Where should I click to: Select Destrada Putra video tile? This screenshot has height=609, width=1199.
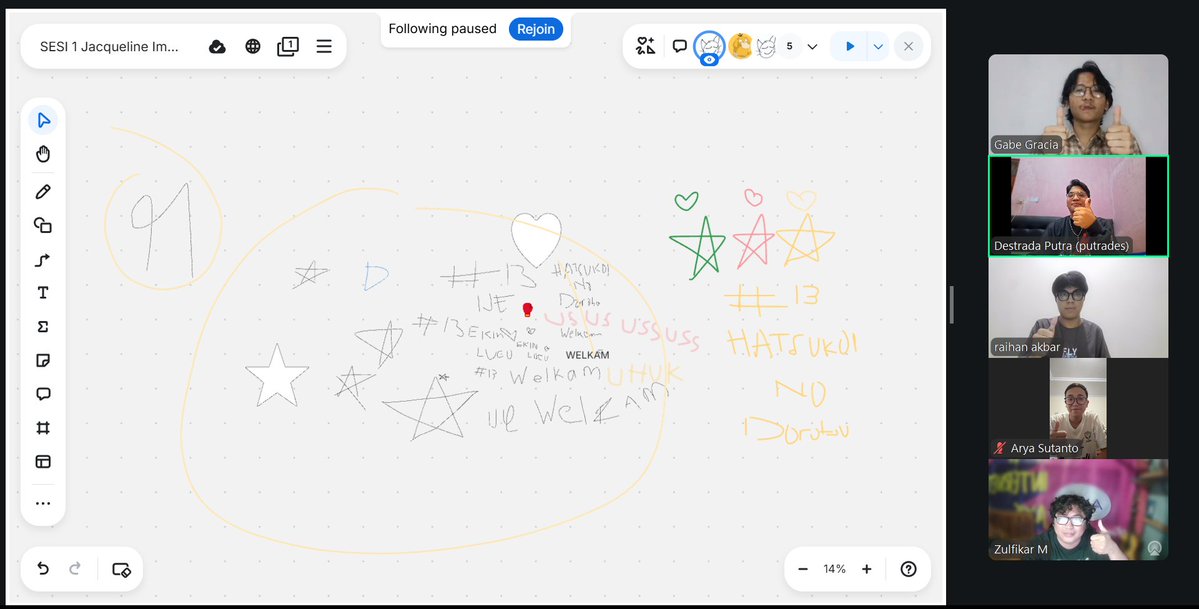click(1078, 206)
